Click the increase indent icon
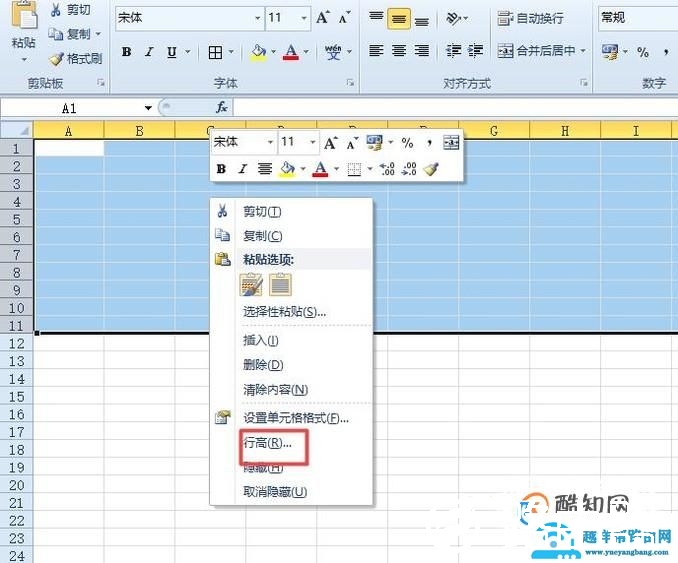This screenshot has height=563, width=678. (x=476, y=51)
